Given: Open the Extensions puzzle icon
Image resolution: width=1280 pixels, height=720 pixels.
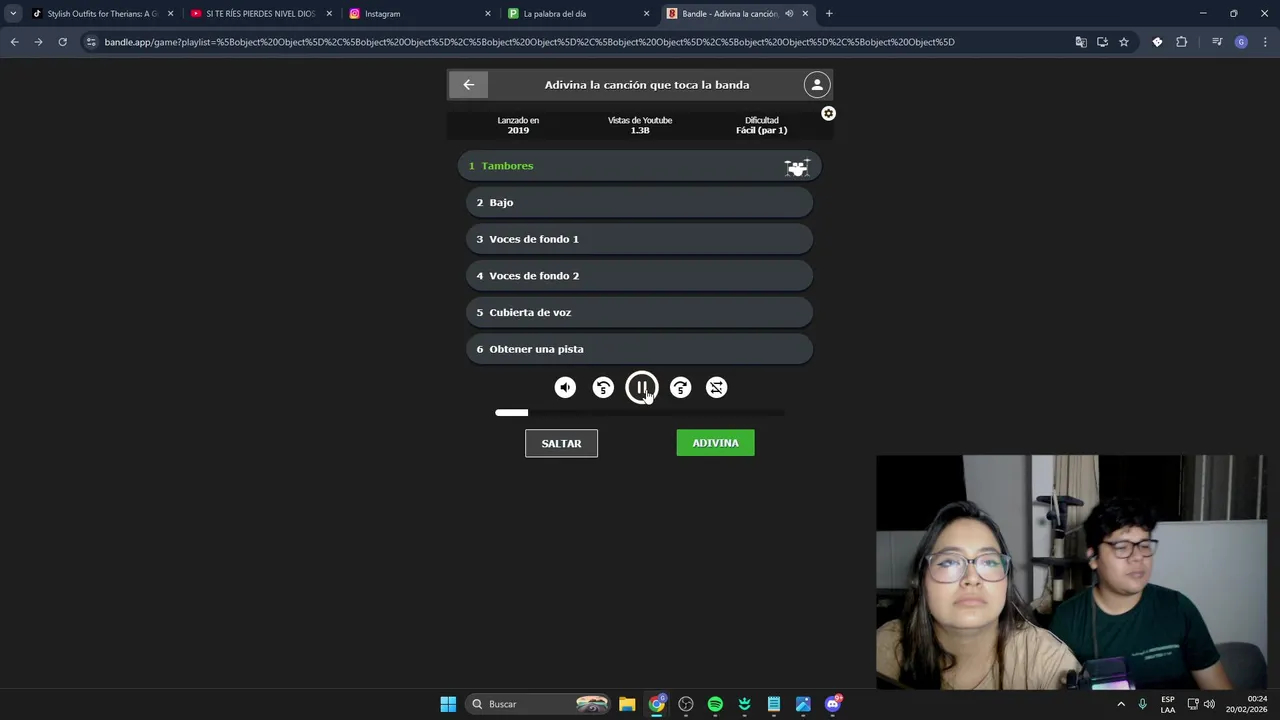Looking at the screenshot, I should (x=1182, y=42).
